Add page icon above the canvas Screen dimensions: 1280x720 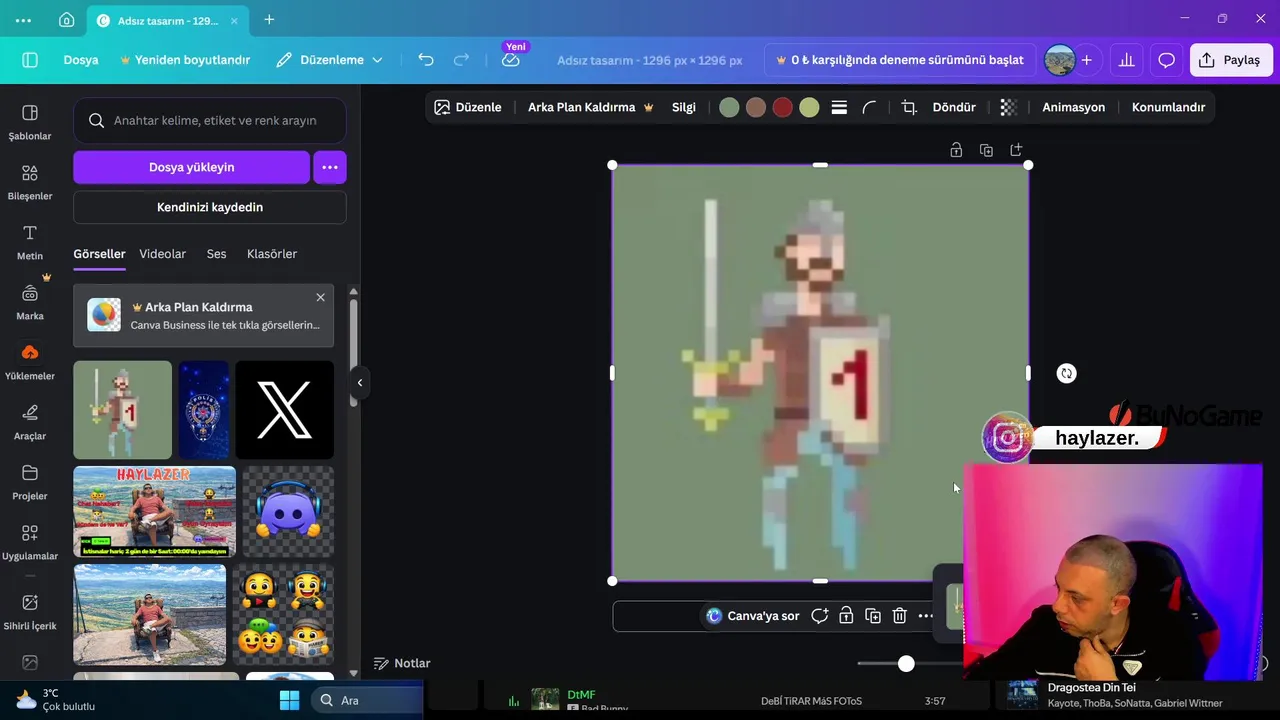tap(1016, 150)
